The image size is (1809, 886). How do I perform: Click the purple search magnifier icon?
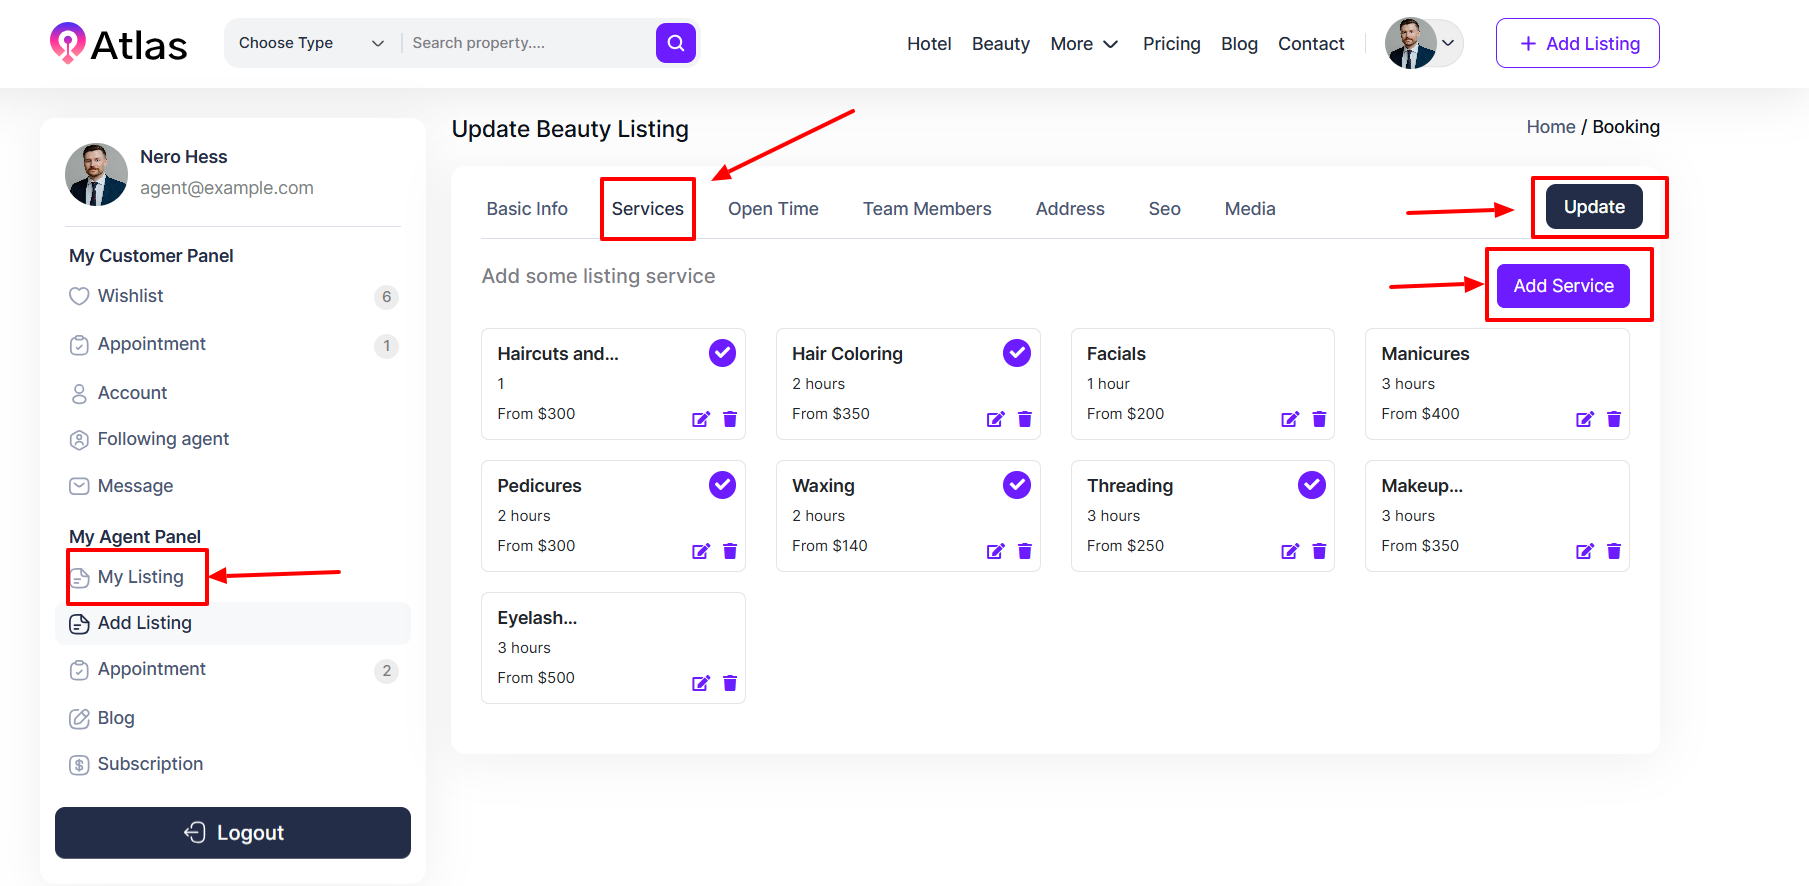[x=675, y=43]
